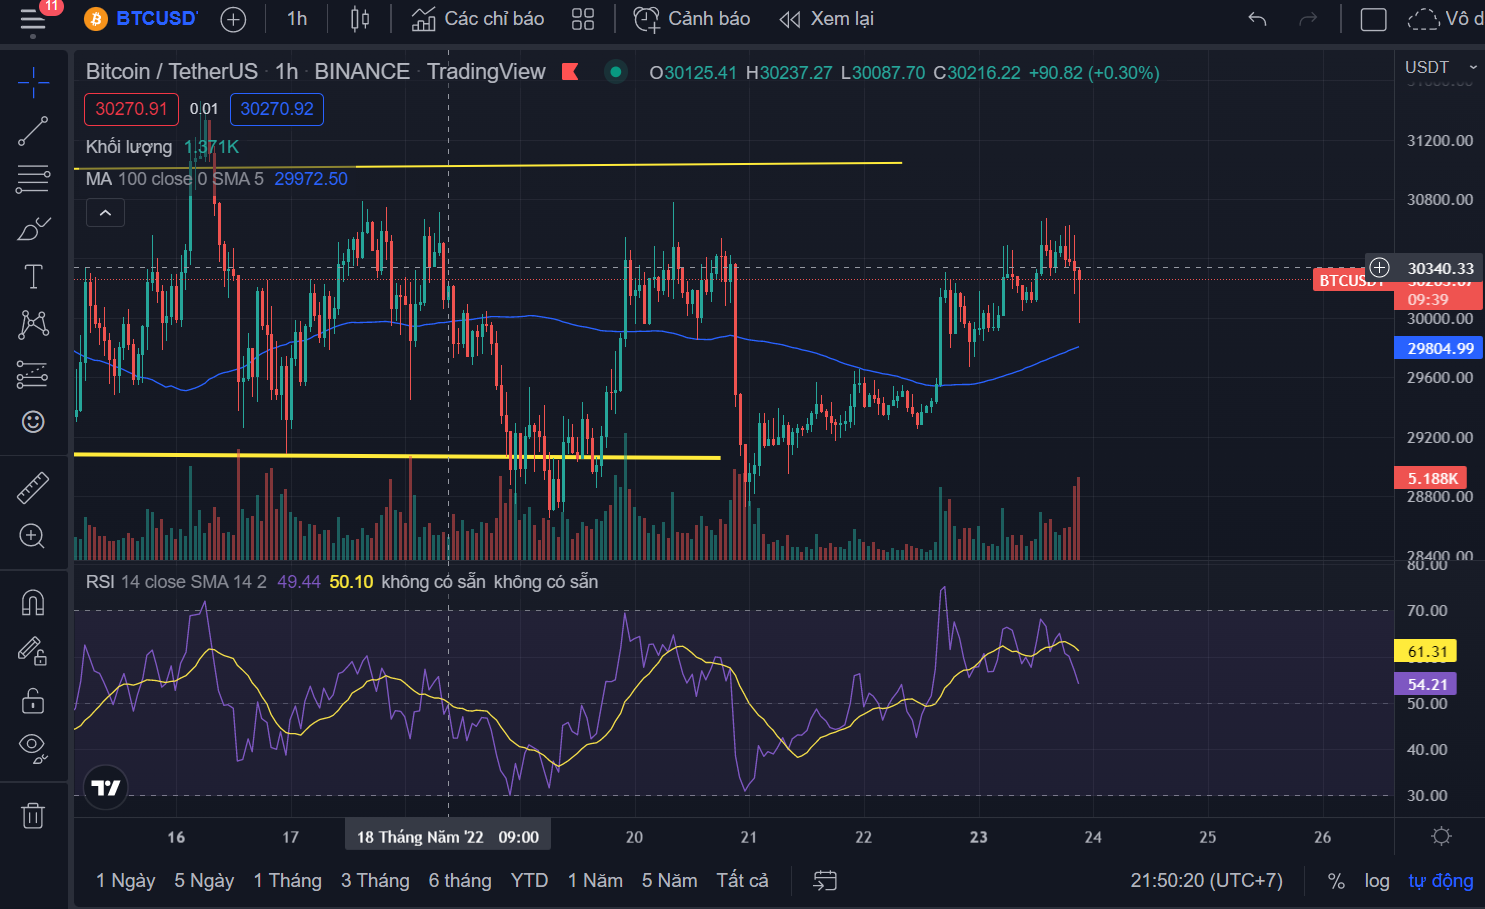Open the 1h timeframe selector

point(297,19)
